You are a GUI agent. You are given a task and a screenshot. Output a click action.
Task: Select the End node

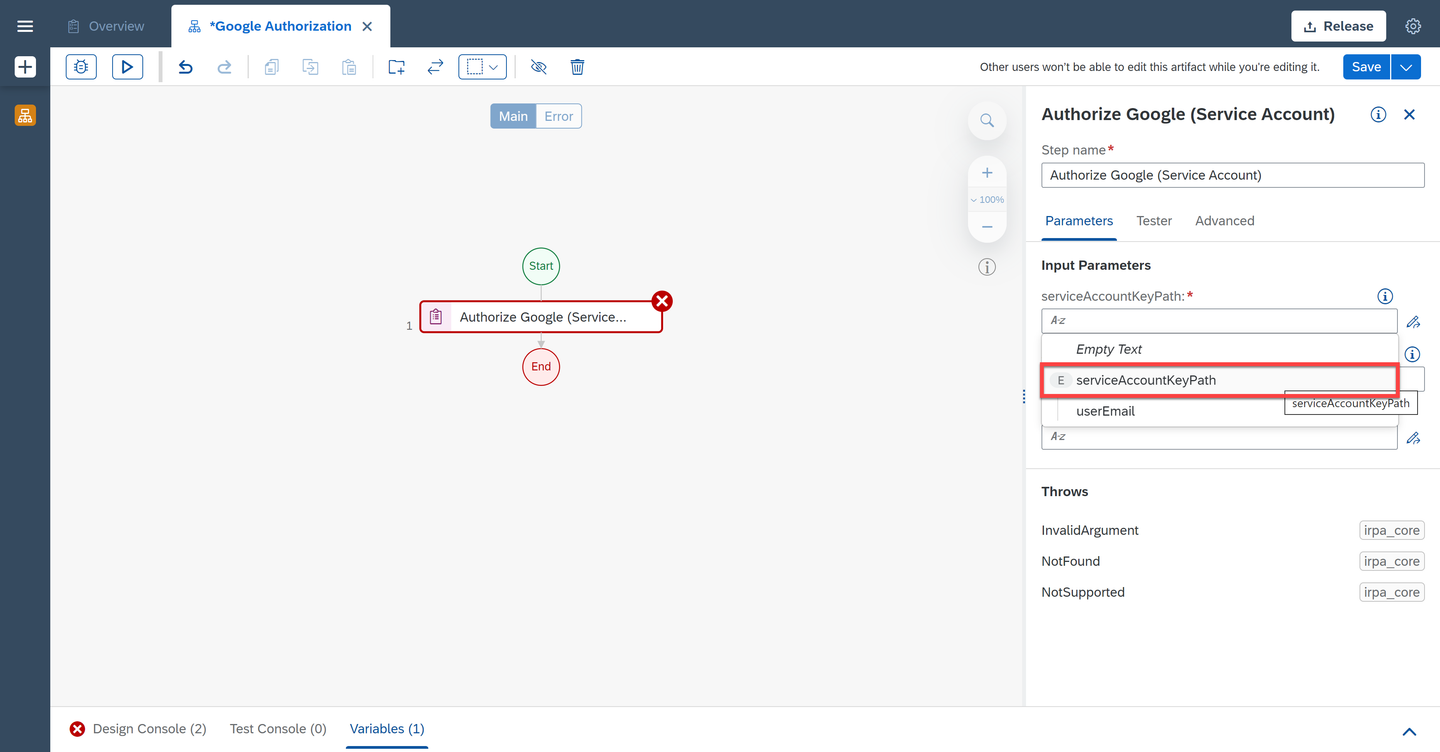tap(541, 367)
